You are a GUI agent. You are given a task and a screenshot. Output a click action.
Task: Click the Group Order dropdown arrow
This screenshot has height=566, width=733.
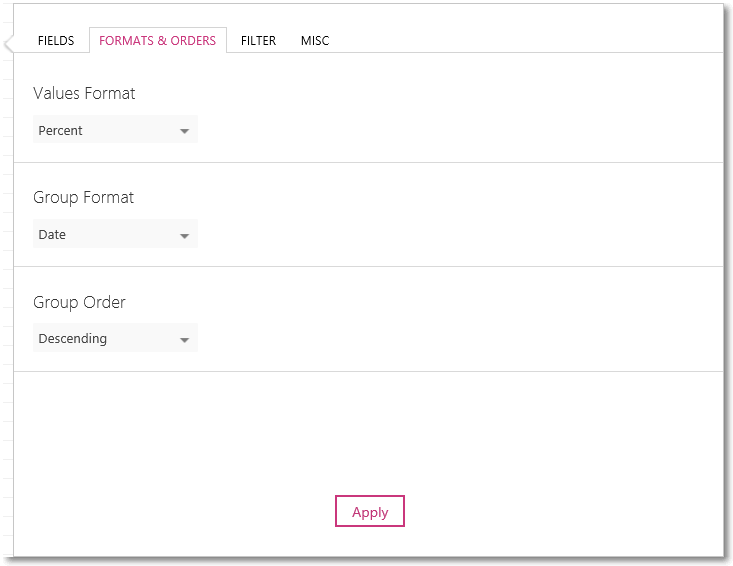click(184, 340)
